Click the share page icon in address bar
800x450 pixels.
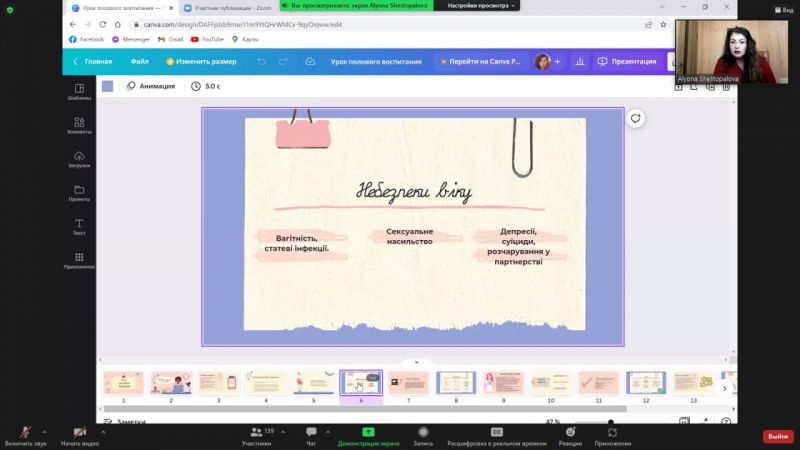(648, 24)
